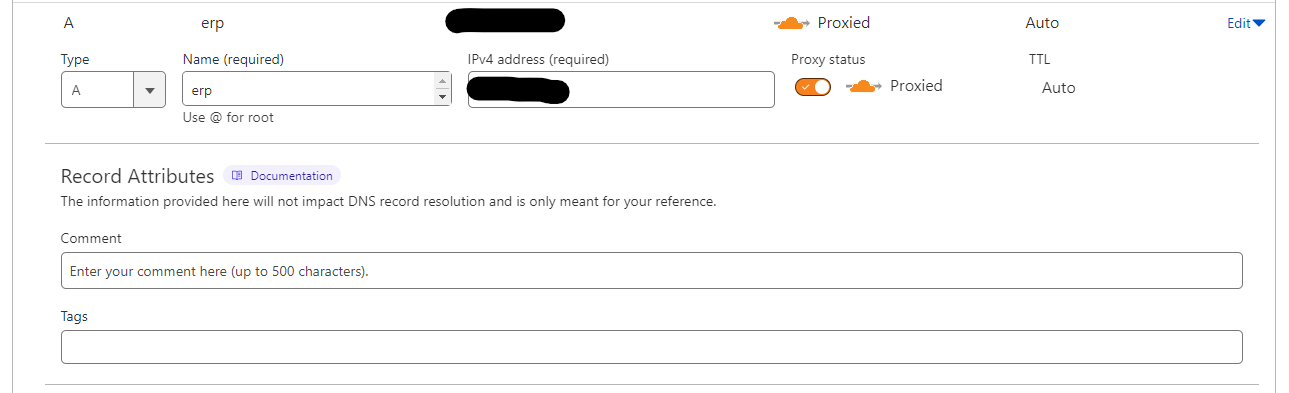Click the Proxied label in the record row
Image resolution: width=1289 pixels, height=393 pixels.
click(x=844, y=23)
